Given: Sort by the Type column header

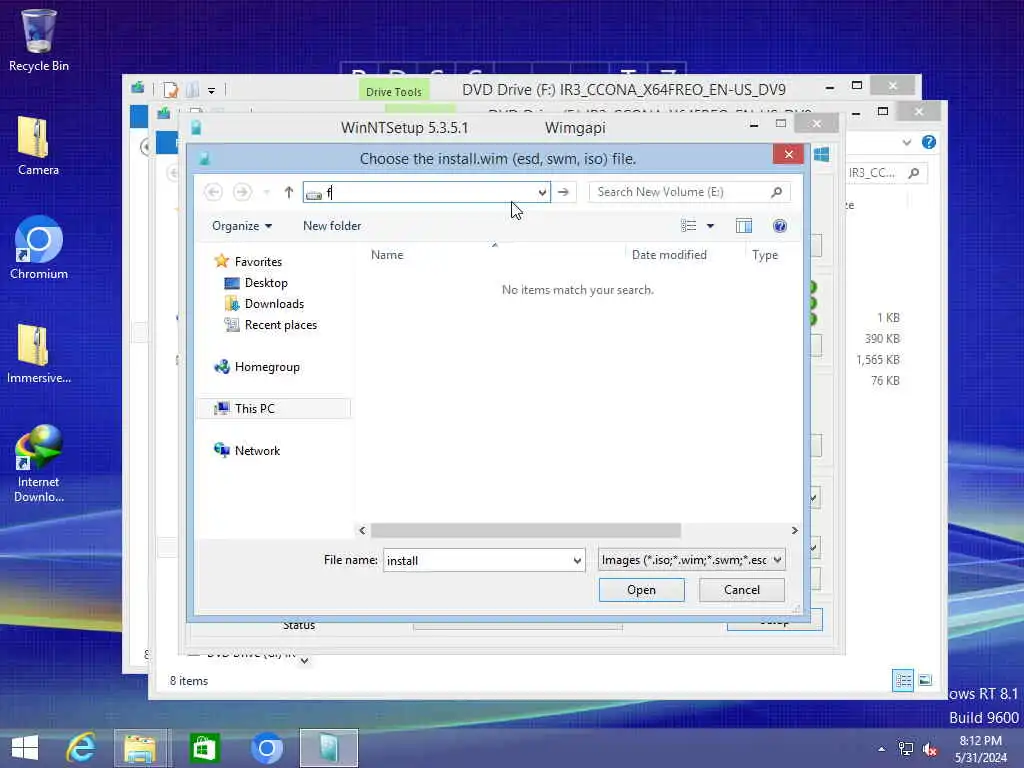Looking at the screenshot, I should [x=765, y=255].
